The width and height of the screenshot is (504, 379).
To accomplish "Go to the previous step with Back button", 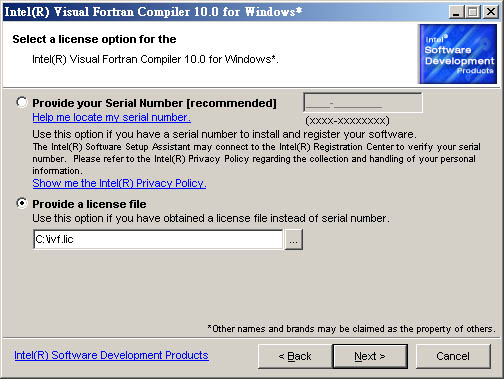I will 295,356.
